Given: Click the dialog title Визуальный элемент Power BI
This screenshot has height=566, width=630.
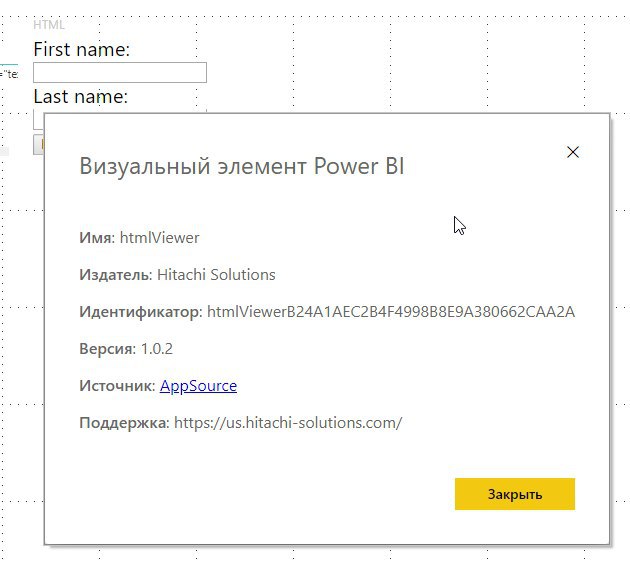Looking at the screenshot, I should (x=242, y=166).
